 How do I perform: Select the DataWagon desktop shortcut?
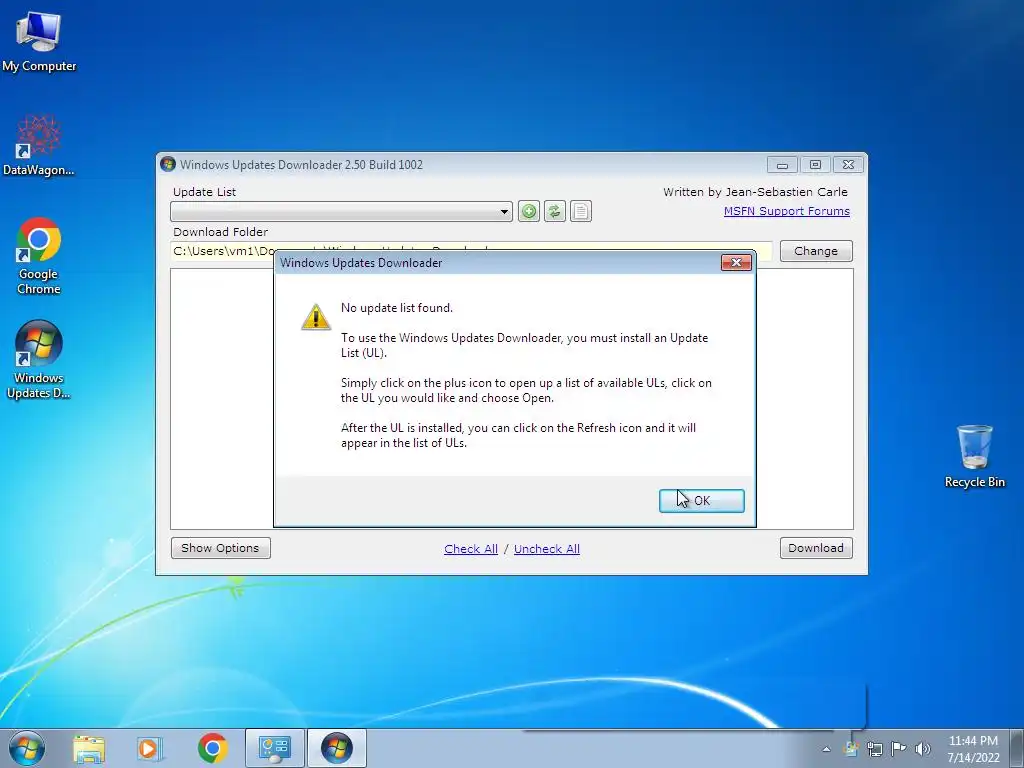click(39, 146)
